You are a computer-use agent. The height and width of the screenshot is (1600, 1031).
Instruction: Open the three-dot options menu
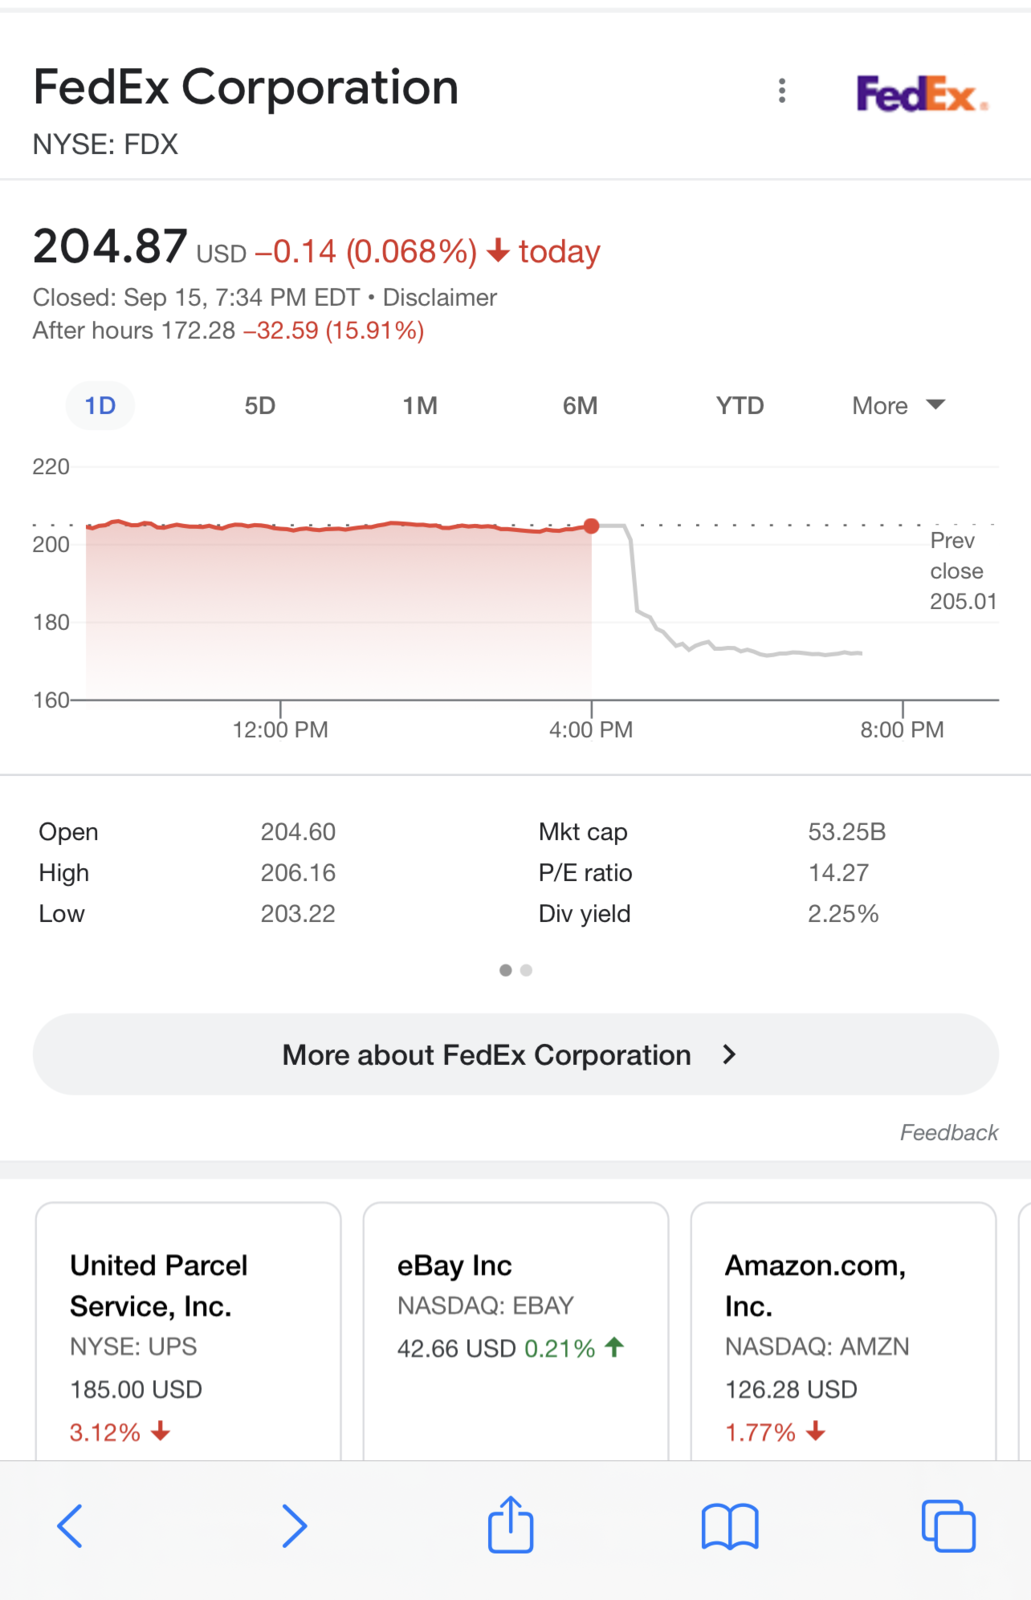782,91
